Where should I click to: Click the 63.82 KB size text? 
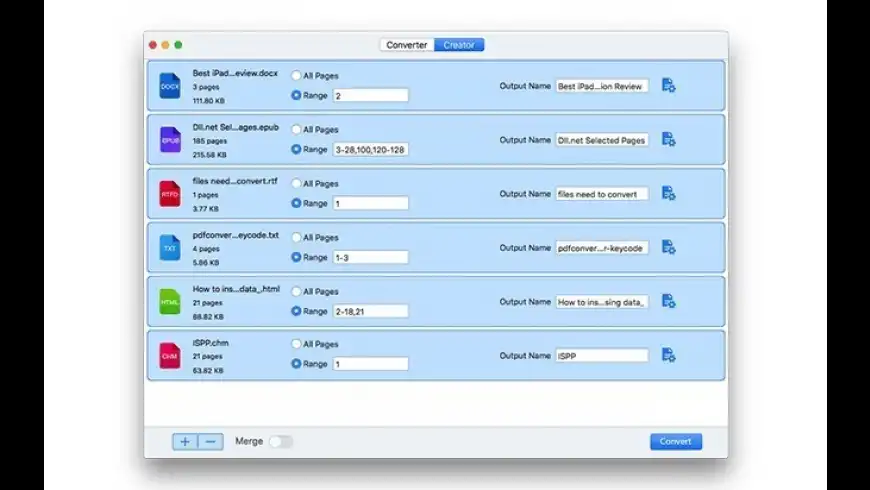(x=208, y=370)
